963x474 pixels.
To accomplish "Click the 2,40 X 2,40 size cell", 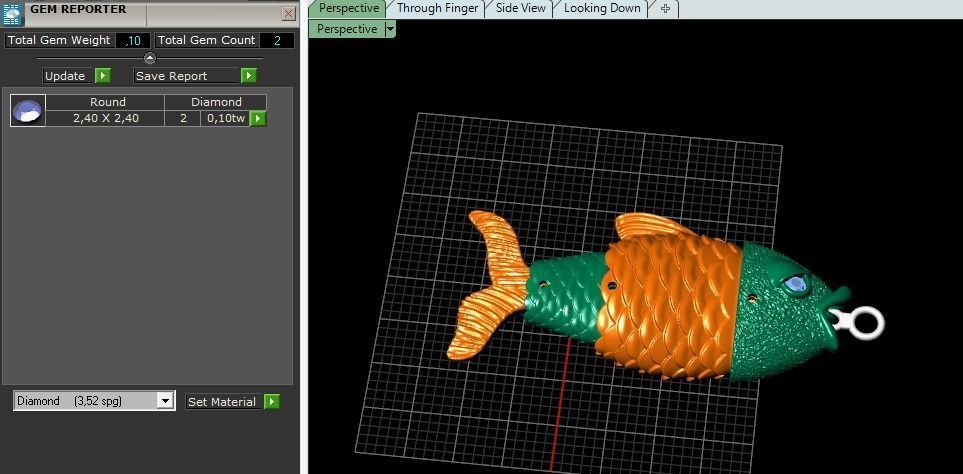I will pos(106,118).
